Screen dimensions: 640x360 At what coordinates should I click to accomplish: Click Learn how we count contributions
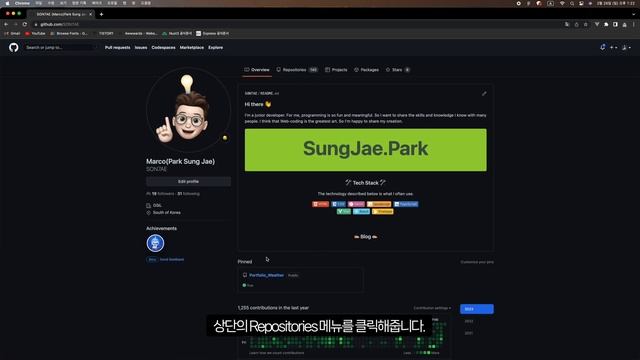276,353
